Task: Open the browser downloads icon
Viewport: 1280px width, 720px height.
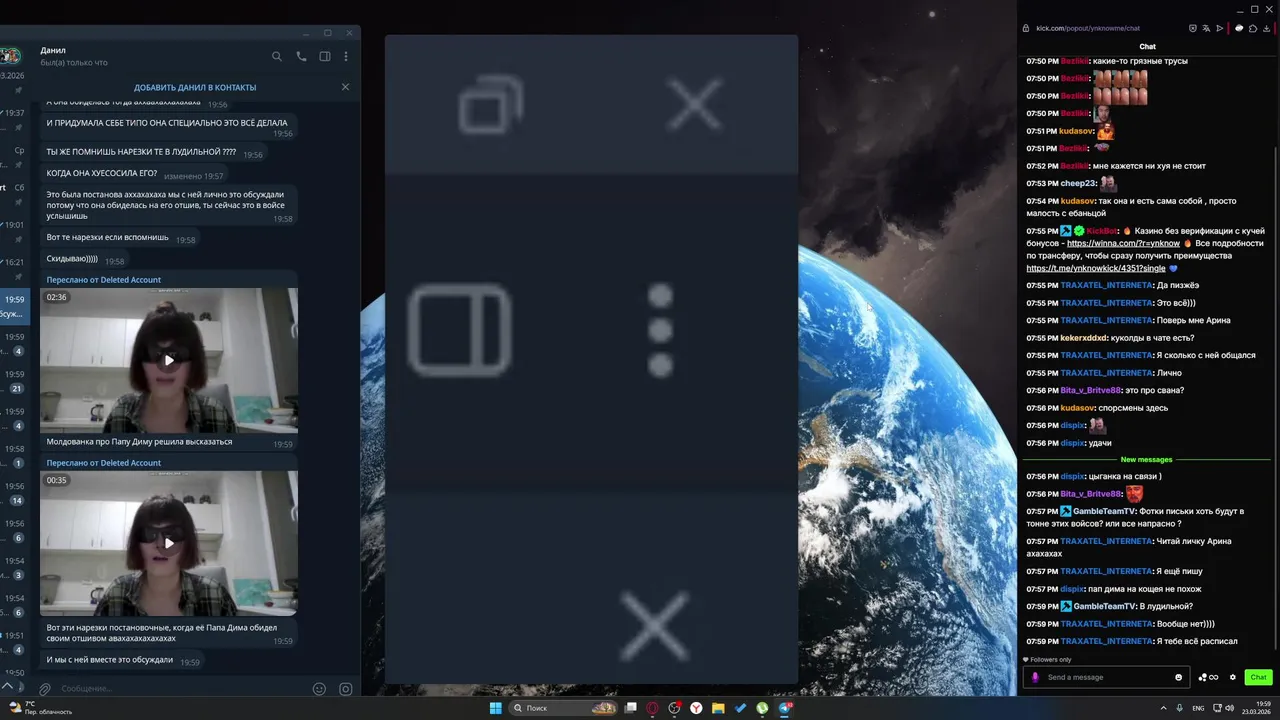Action: pos(1268,28)
